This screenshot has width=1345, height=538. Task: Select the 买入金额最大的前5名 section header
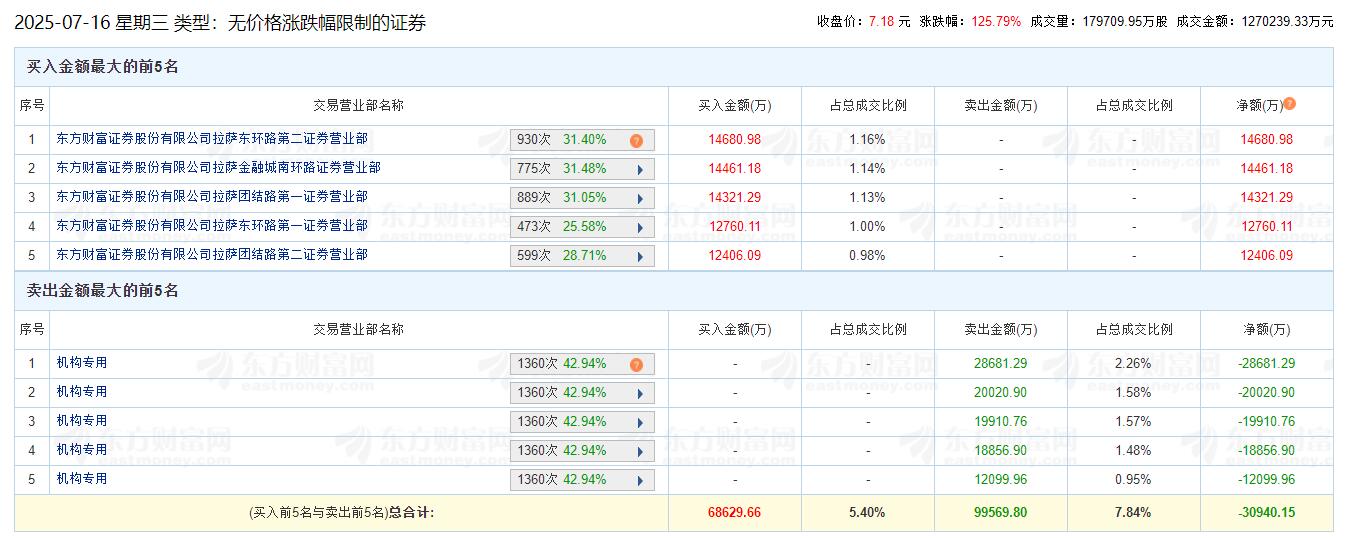[x=102, y=67]
